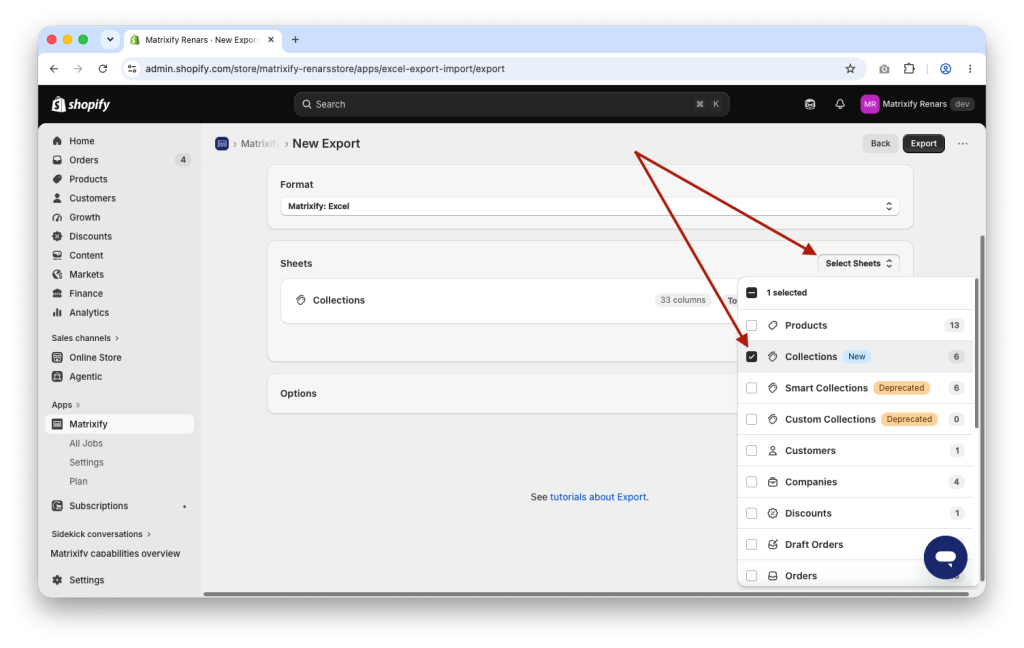Check the Companies sheet checkbox
The height and width of the screenshot is (648, 1024).
click(x=752, y=482)
